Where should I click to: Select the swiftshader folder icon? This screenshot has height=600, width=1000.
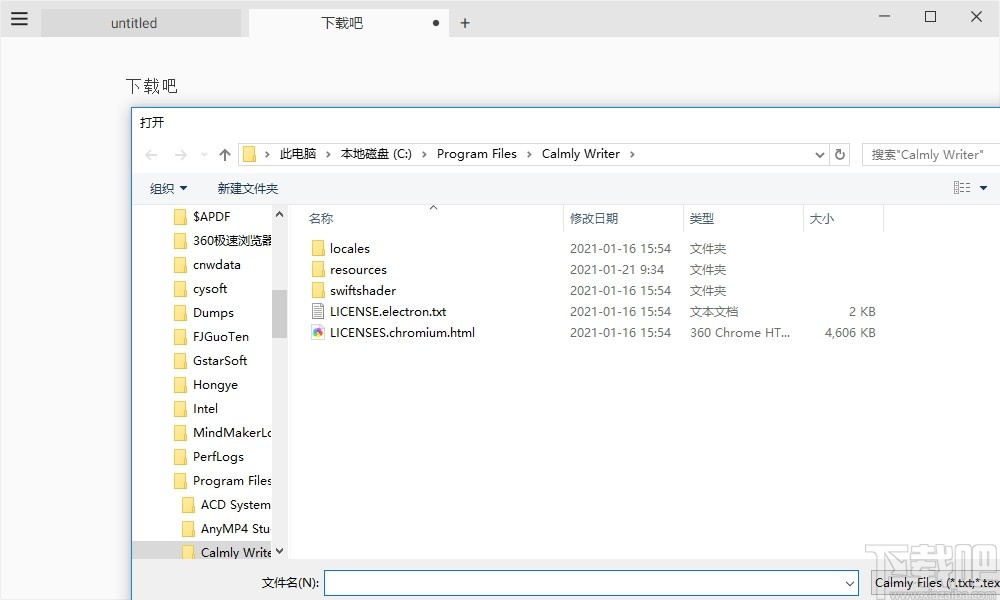[x=318, y=290]
